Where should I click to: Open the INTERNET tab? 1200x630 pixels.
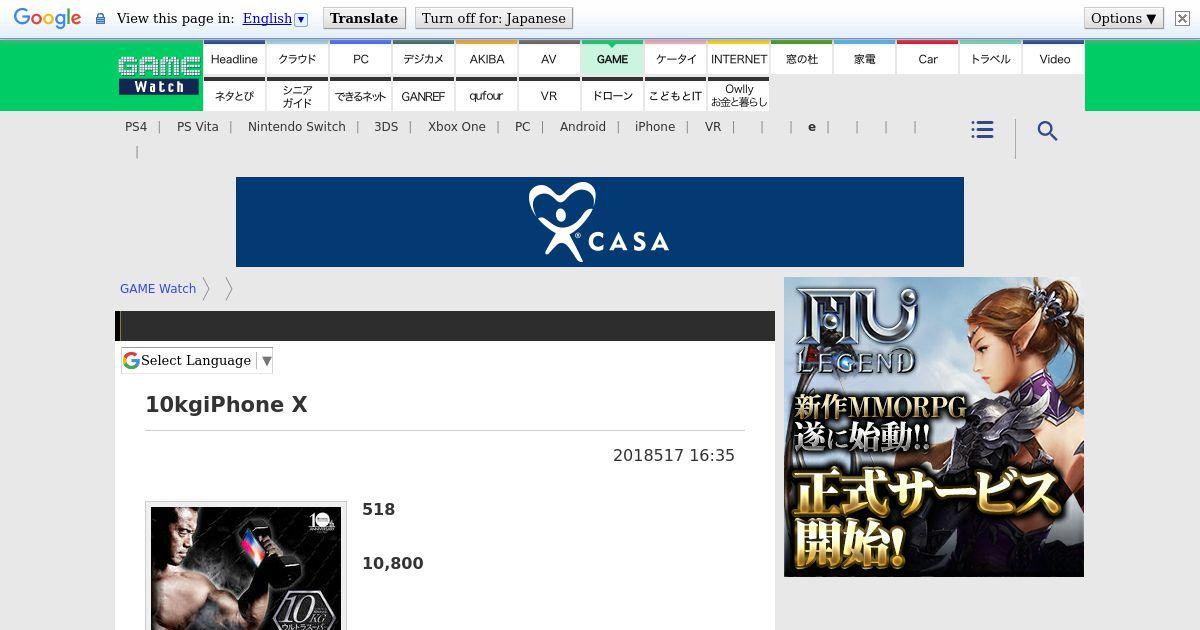point(738,58)
